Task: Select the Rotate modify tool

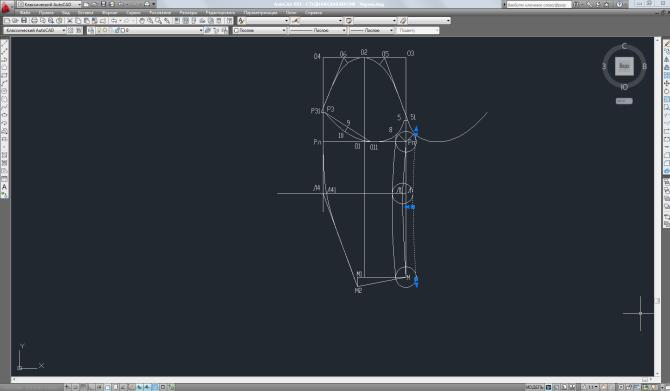Action: [667, 91]
